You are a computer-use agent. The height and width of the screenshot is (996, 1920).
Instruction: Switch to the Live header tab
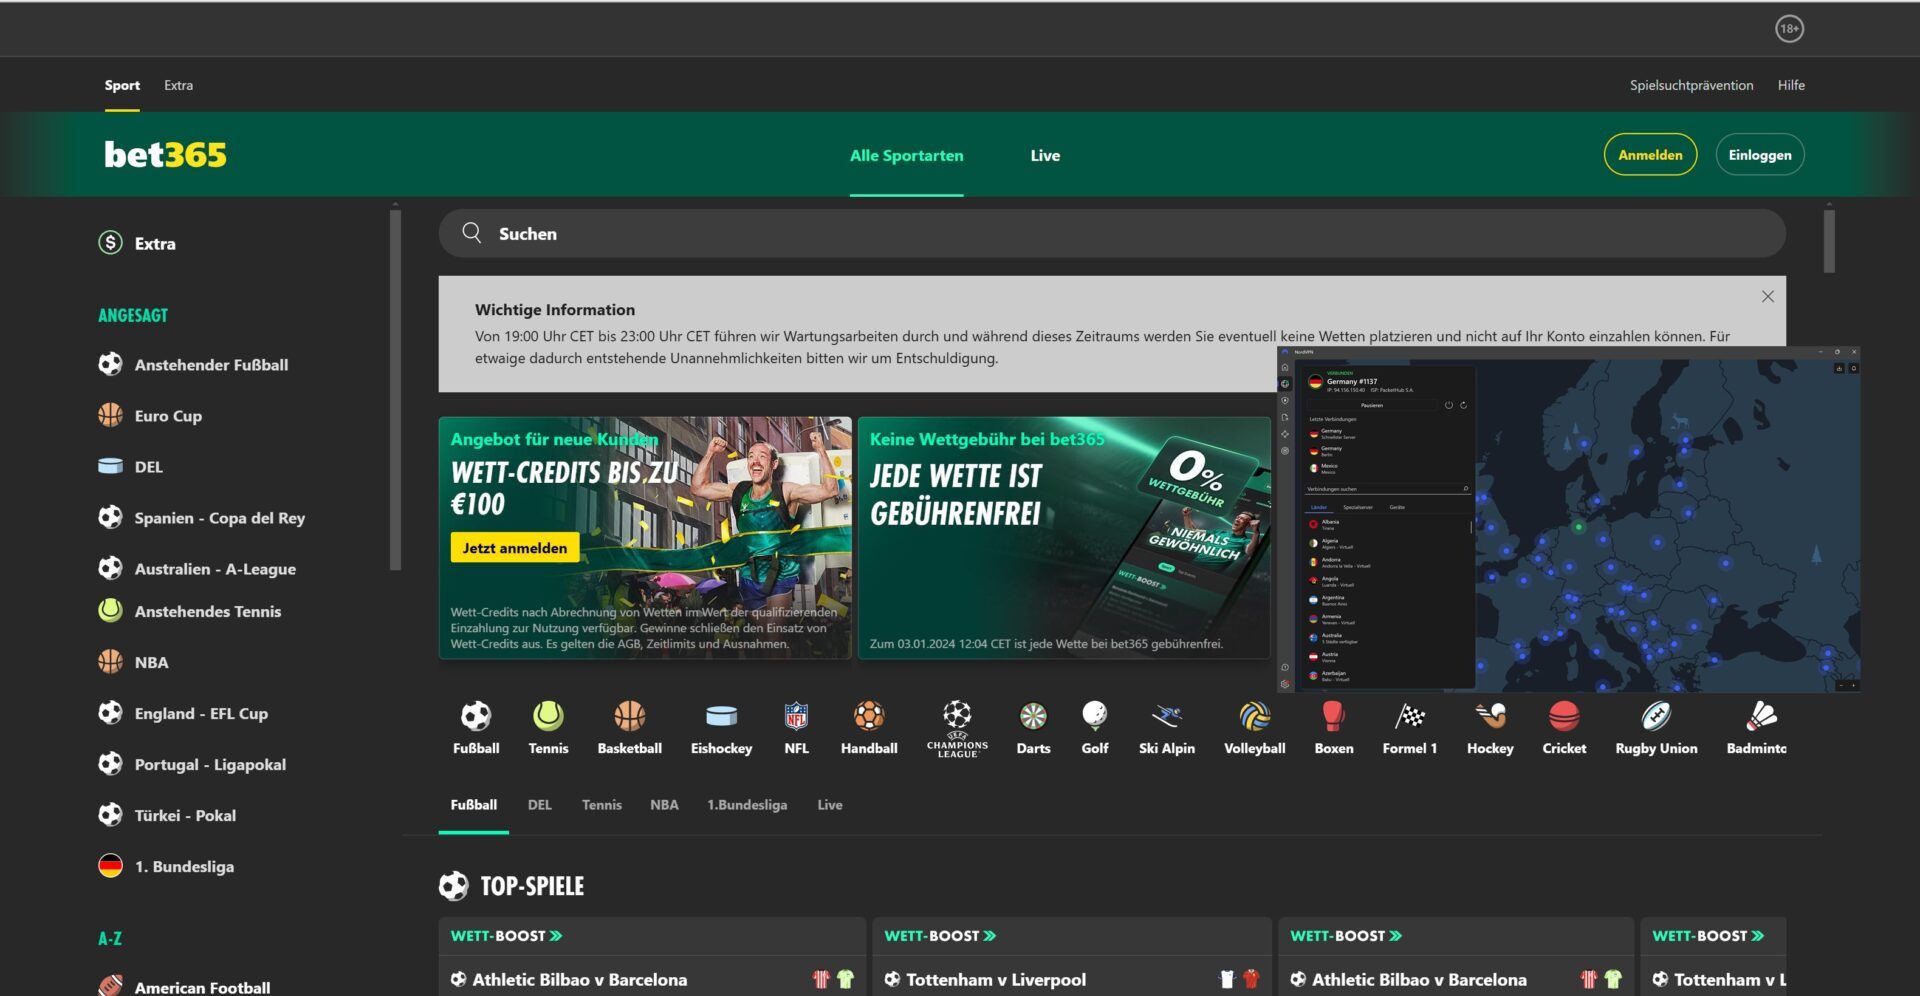[x=1045, y=155]
